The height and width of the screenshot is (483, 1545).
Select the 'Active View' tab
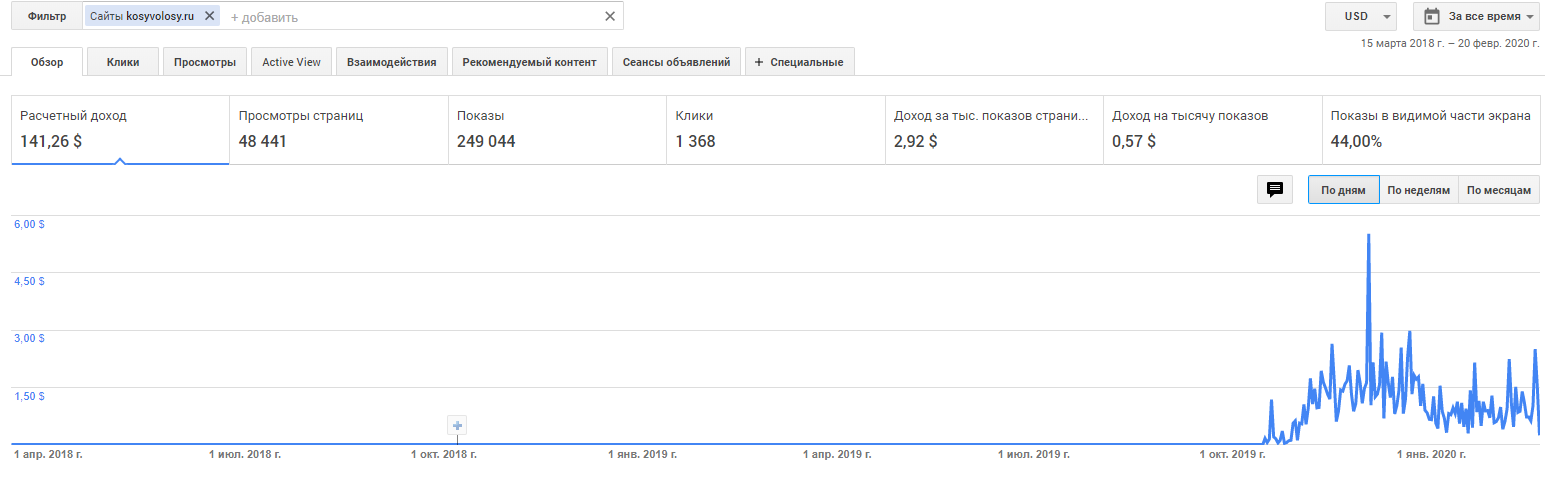click(291, 62)
